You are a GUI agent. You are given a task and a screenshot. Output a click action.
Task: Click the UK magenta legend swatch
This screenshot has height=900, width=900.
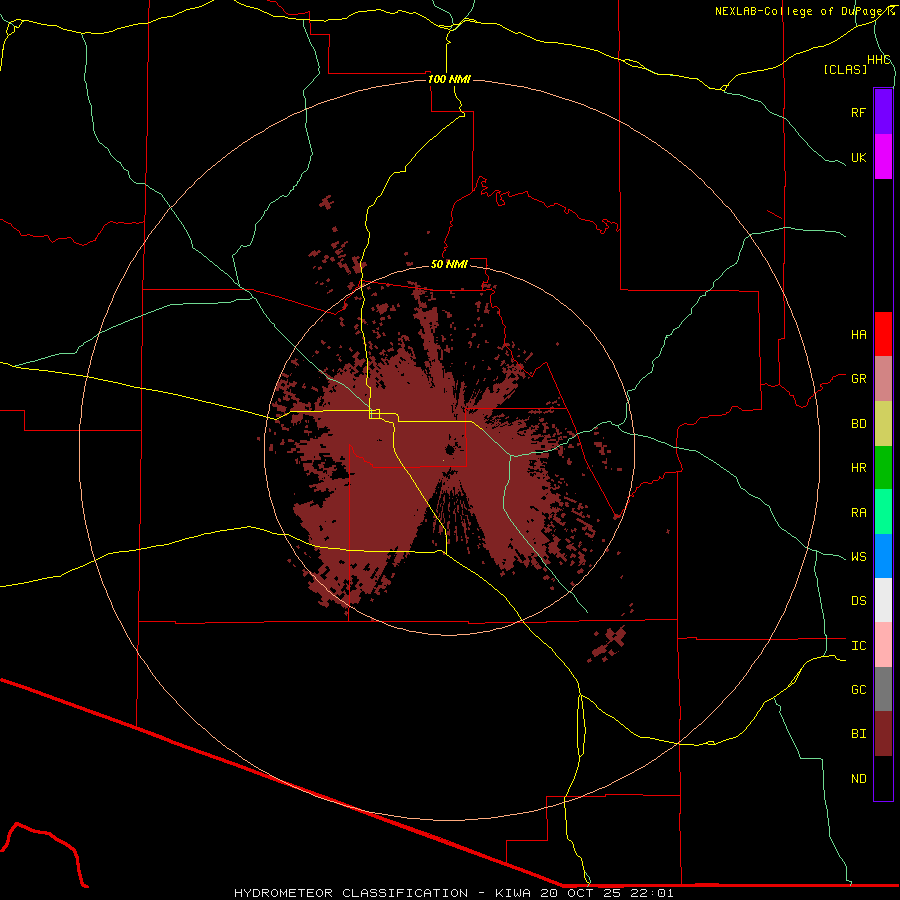point(883,157)
